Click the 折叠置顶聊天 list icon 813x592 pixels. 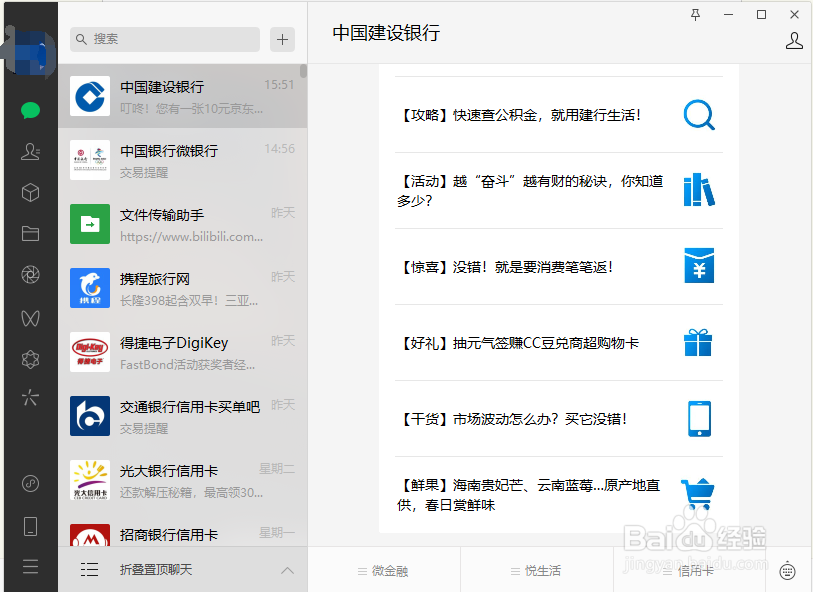tap(89, 570)
